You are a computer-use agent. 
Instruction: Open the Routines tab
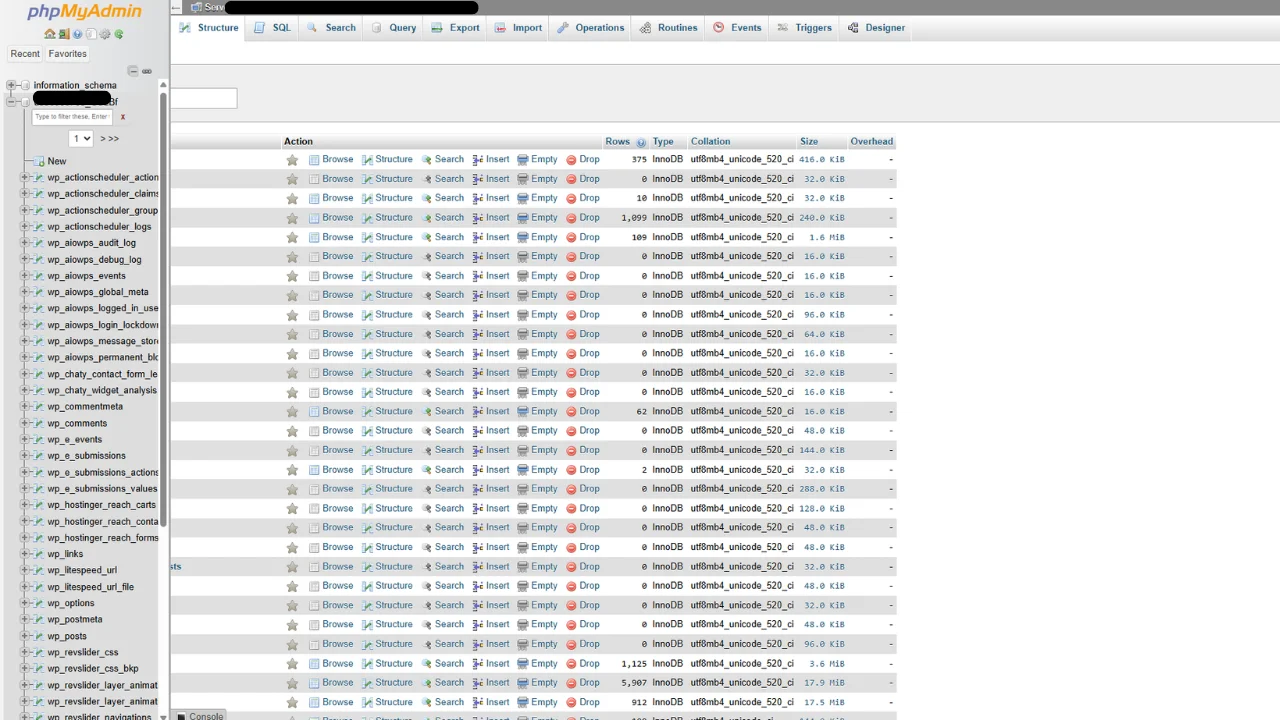(x=668, y=28)
